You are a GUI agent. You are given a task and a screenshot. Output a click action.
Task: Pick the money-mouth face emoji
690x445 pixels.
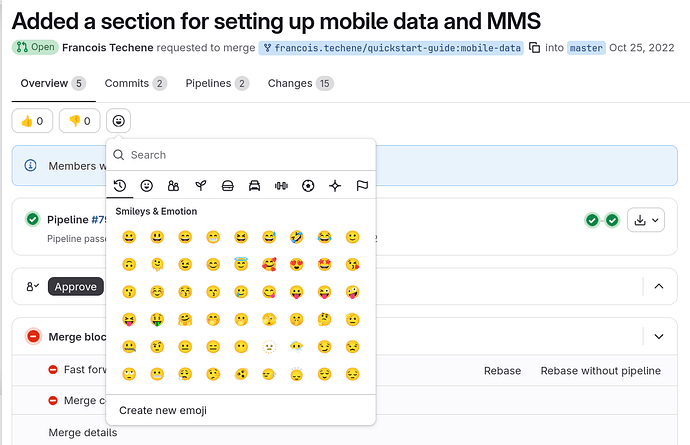point(157,319)
